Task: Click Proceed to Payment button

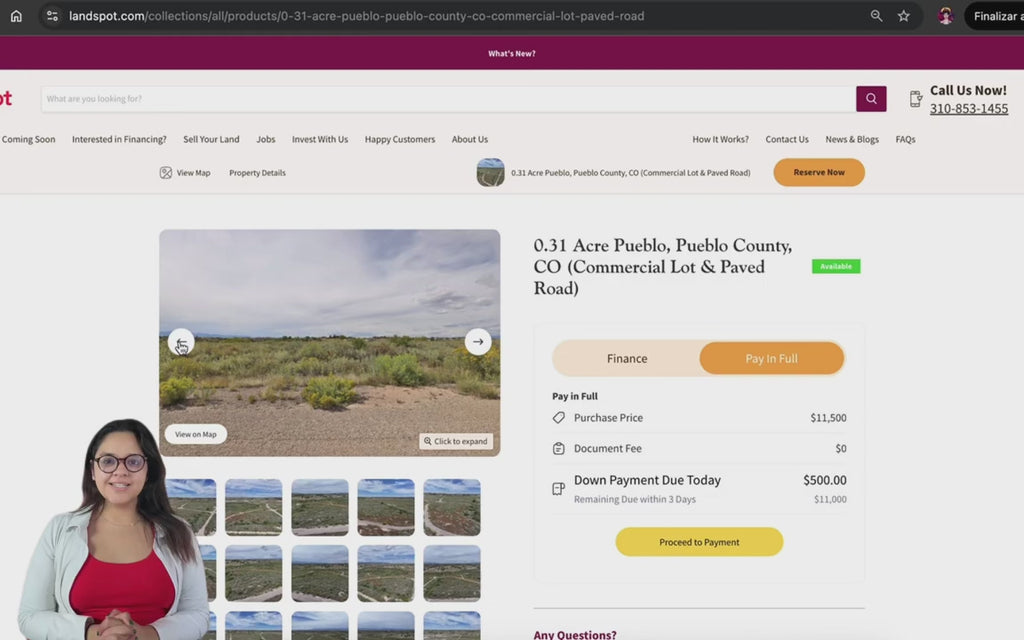Action: pyautogui.click(x=699, y=542)
